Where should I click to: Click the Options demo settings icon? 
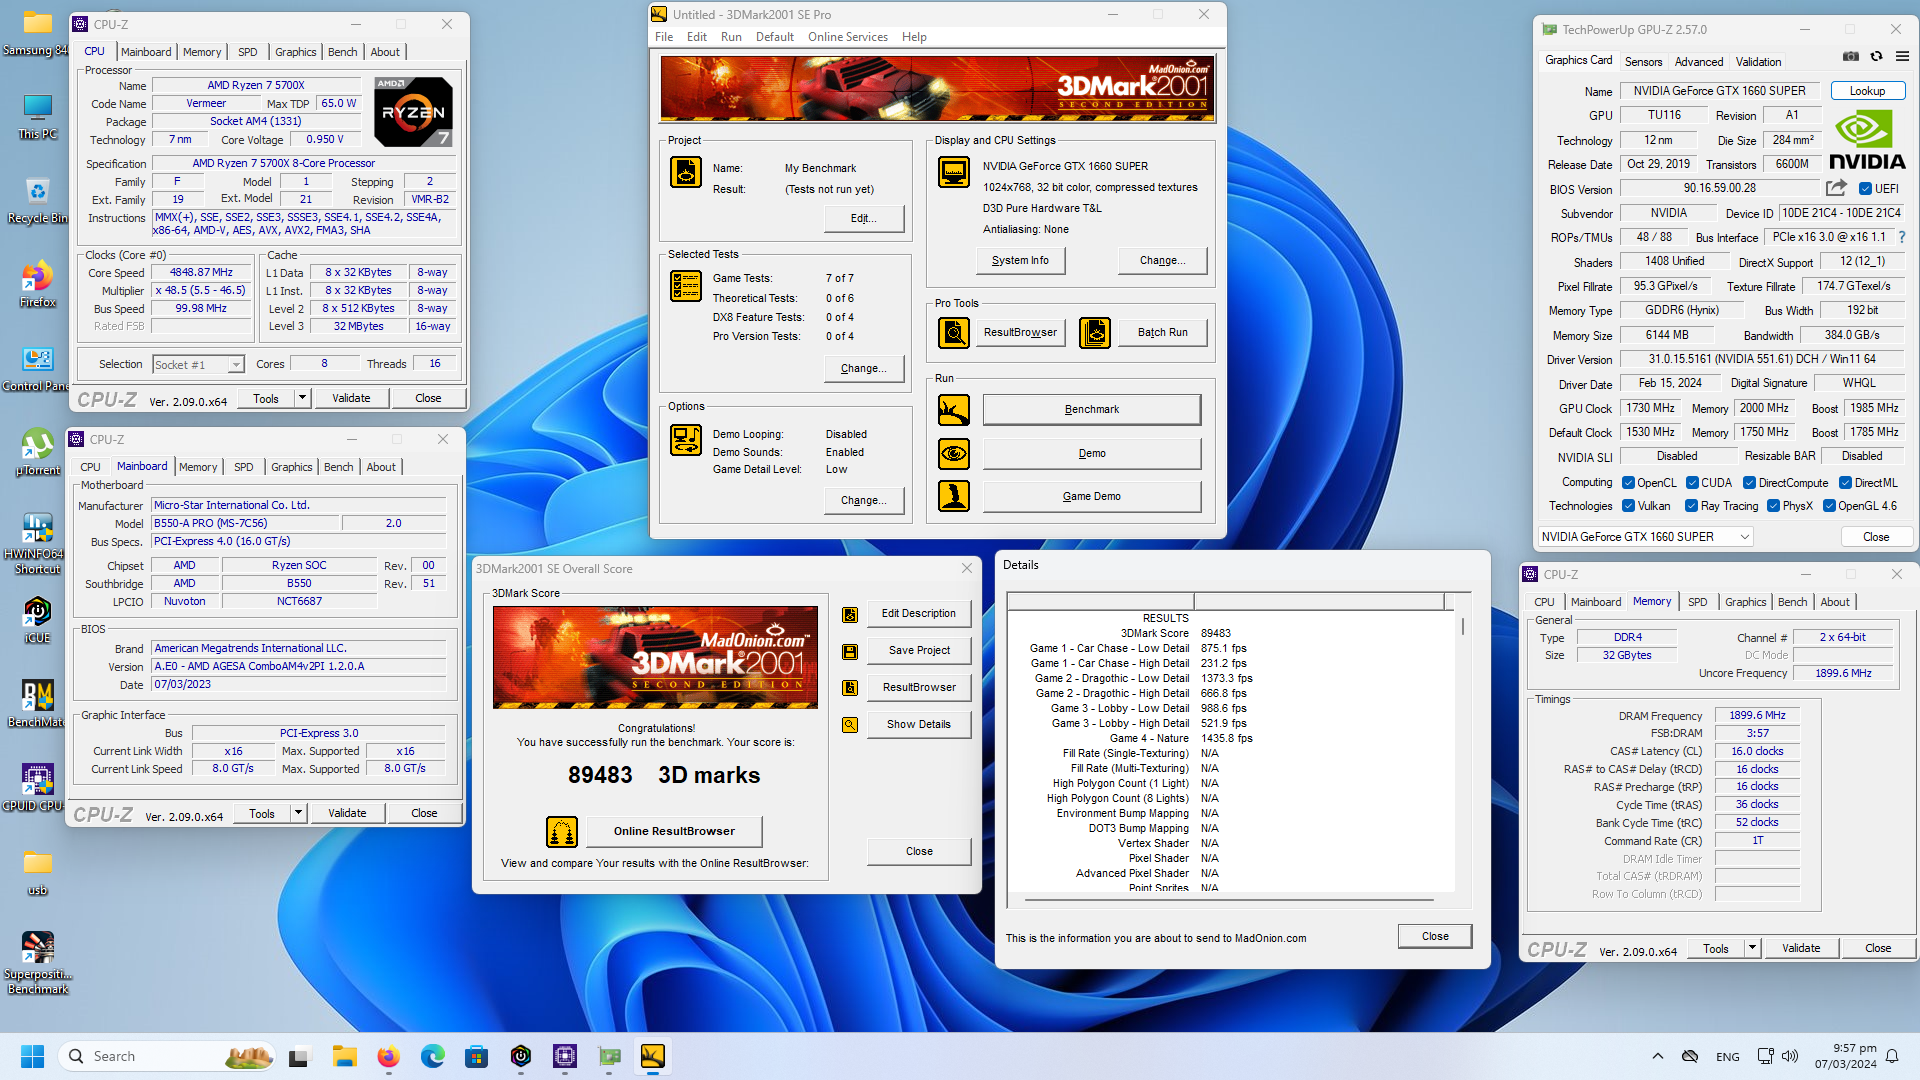(686, 440)
